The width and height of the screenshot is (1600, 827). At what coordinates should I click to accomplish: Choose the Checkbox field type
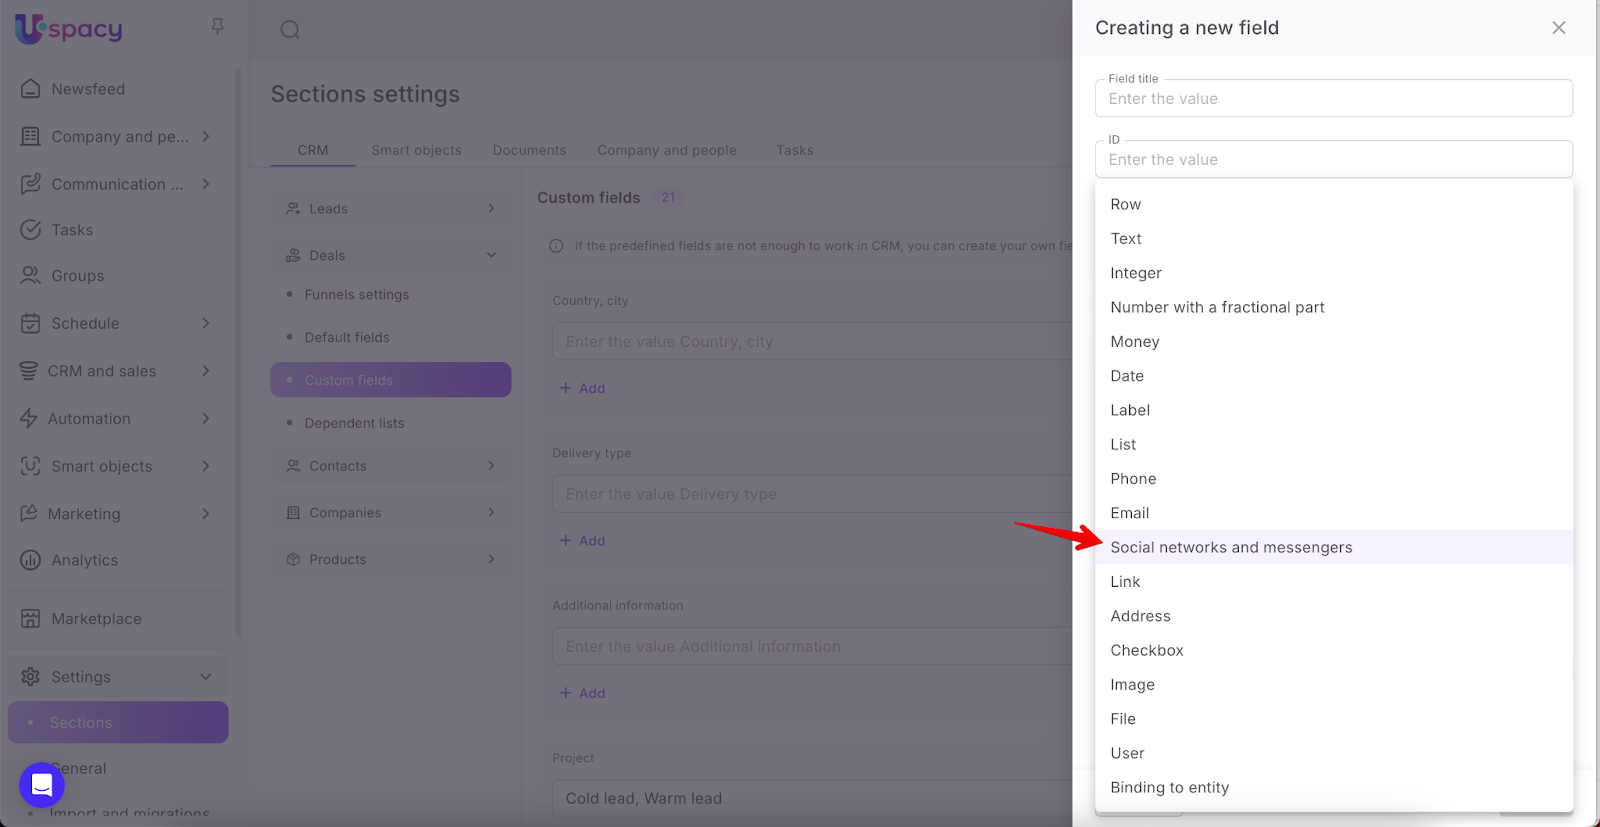(x=1147, y=650)
